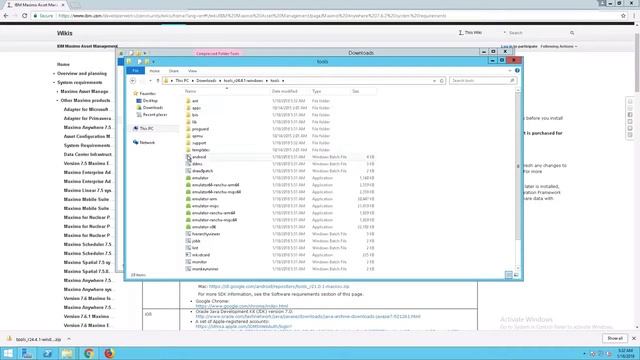The height and width of the screenshot is (360, 640).
Task: Select the 'emulator-x86' application icon
Action: click(188, 227)
